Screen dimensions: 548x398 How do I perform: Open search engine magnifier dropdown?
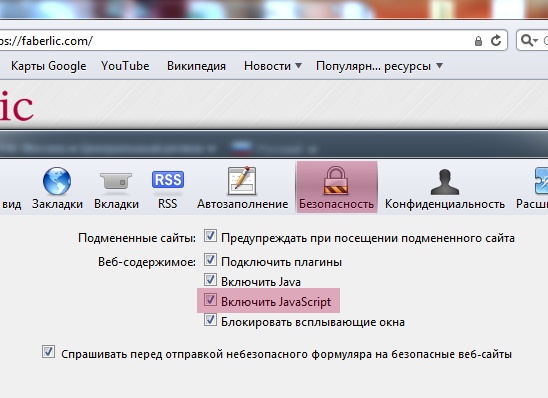(528, 41)
